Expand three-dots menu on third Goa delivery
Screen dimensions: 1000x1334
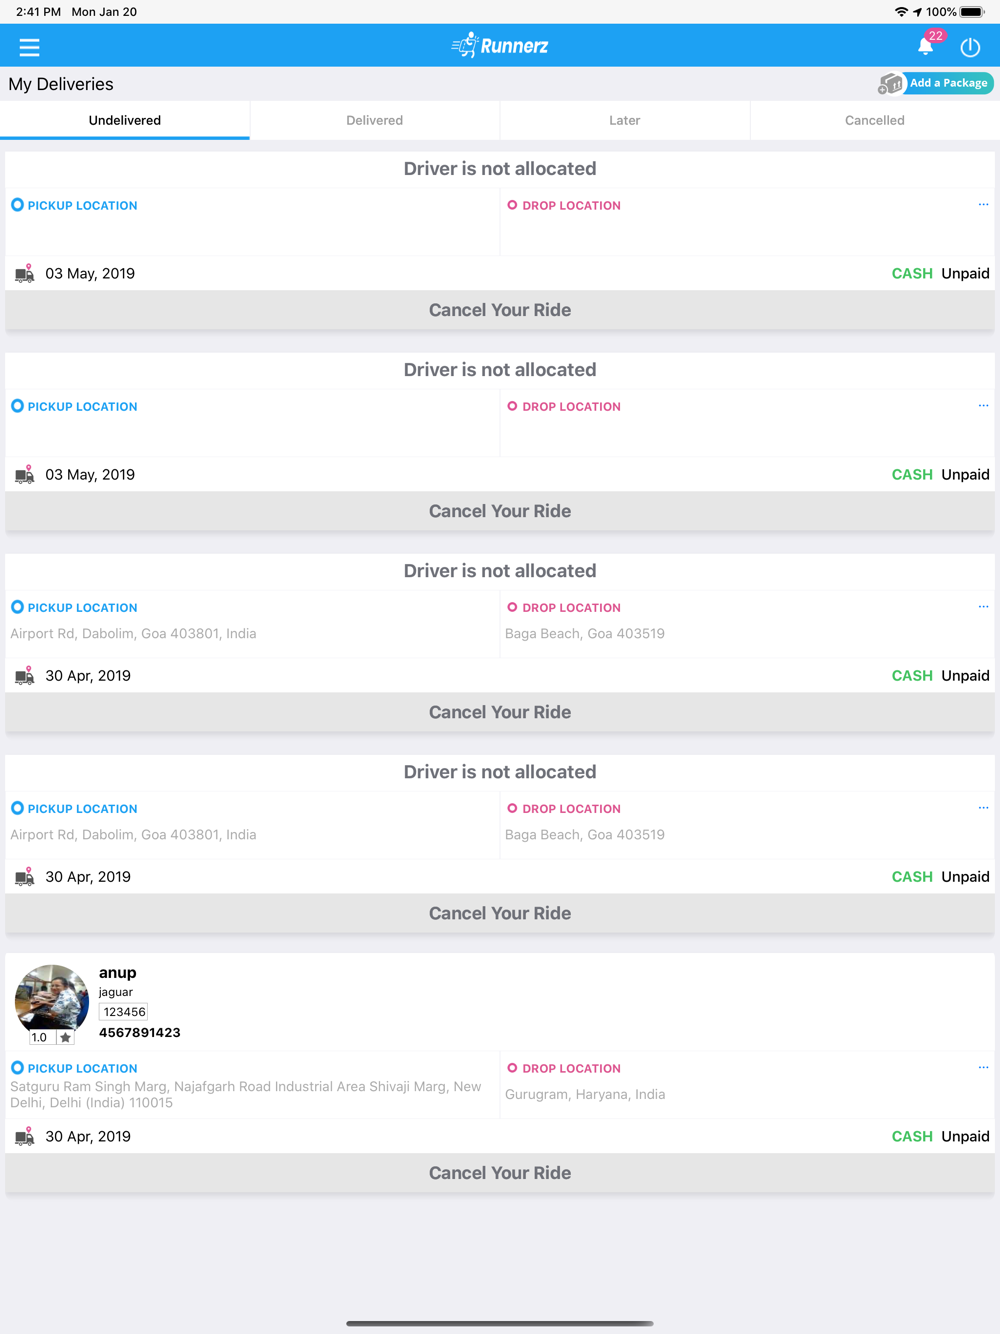click(x=983, y=607)
